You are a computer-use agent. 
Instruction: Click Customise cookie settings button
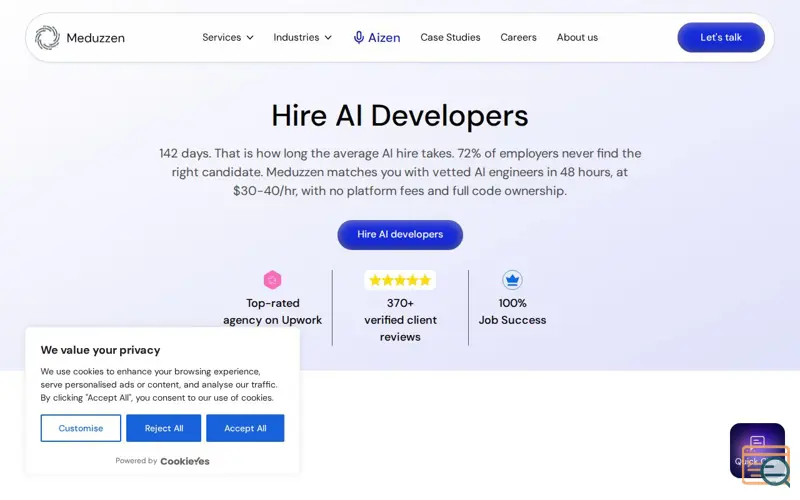81,428
